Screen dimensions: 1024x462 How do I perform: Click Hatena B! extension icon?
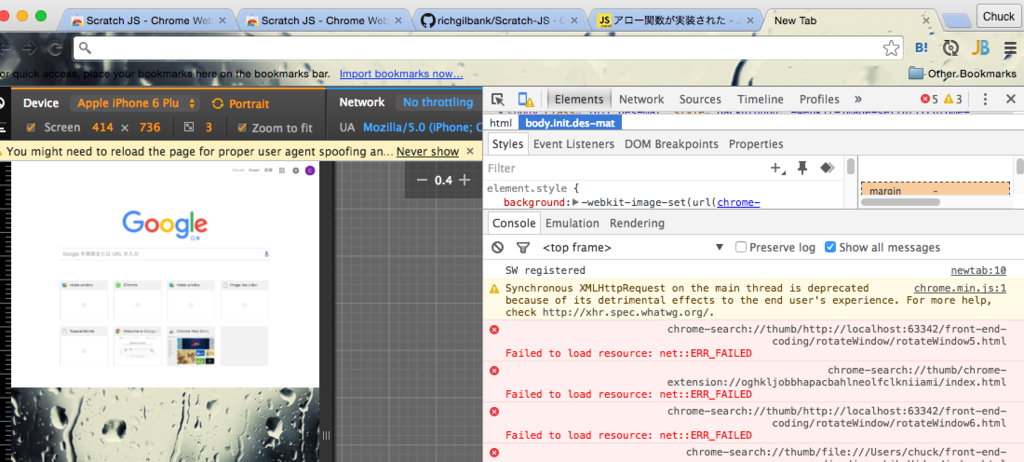coord(921,48)
